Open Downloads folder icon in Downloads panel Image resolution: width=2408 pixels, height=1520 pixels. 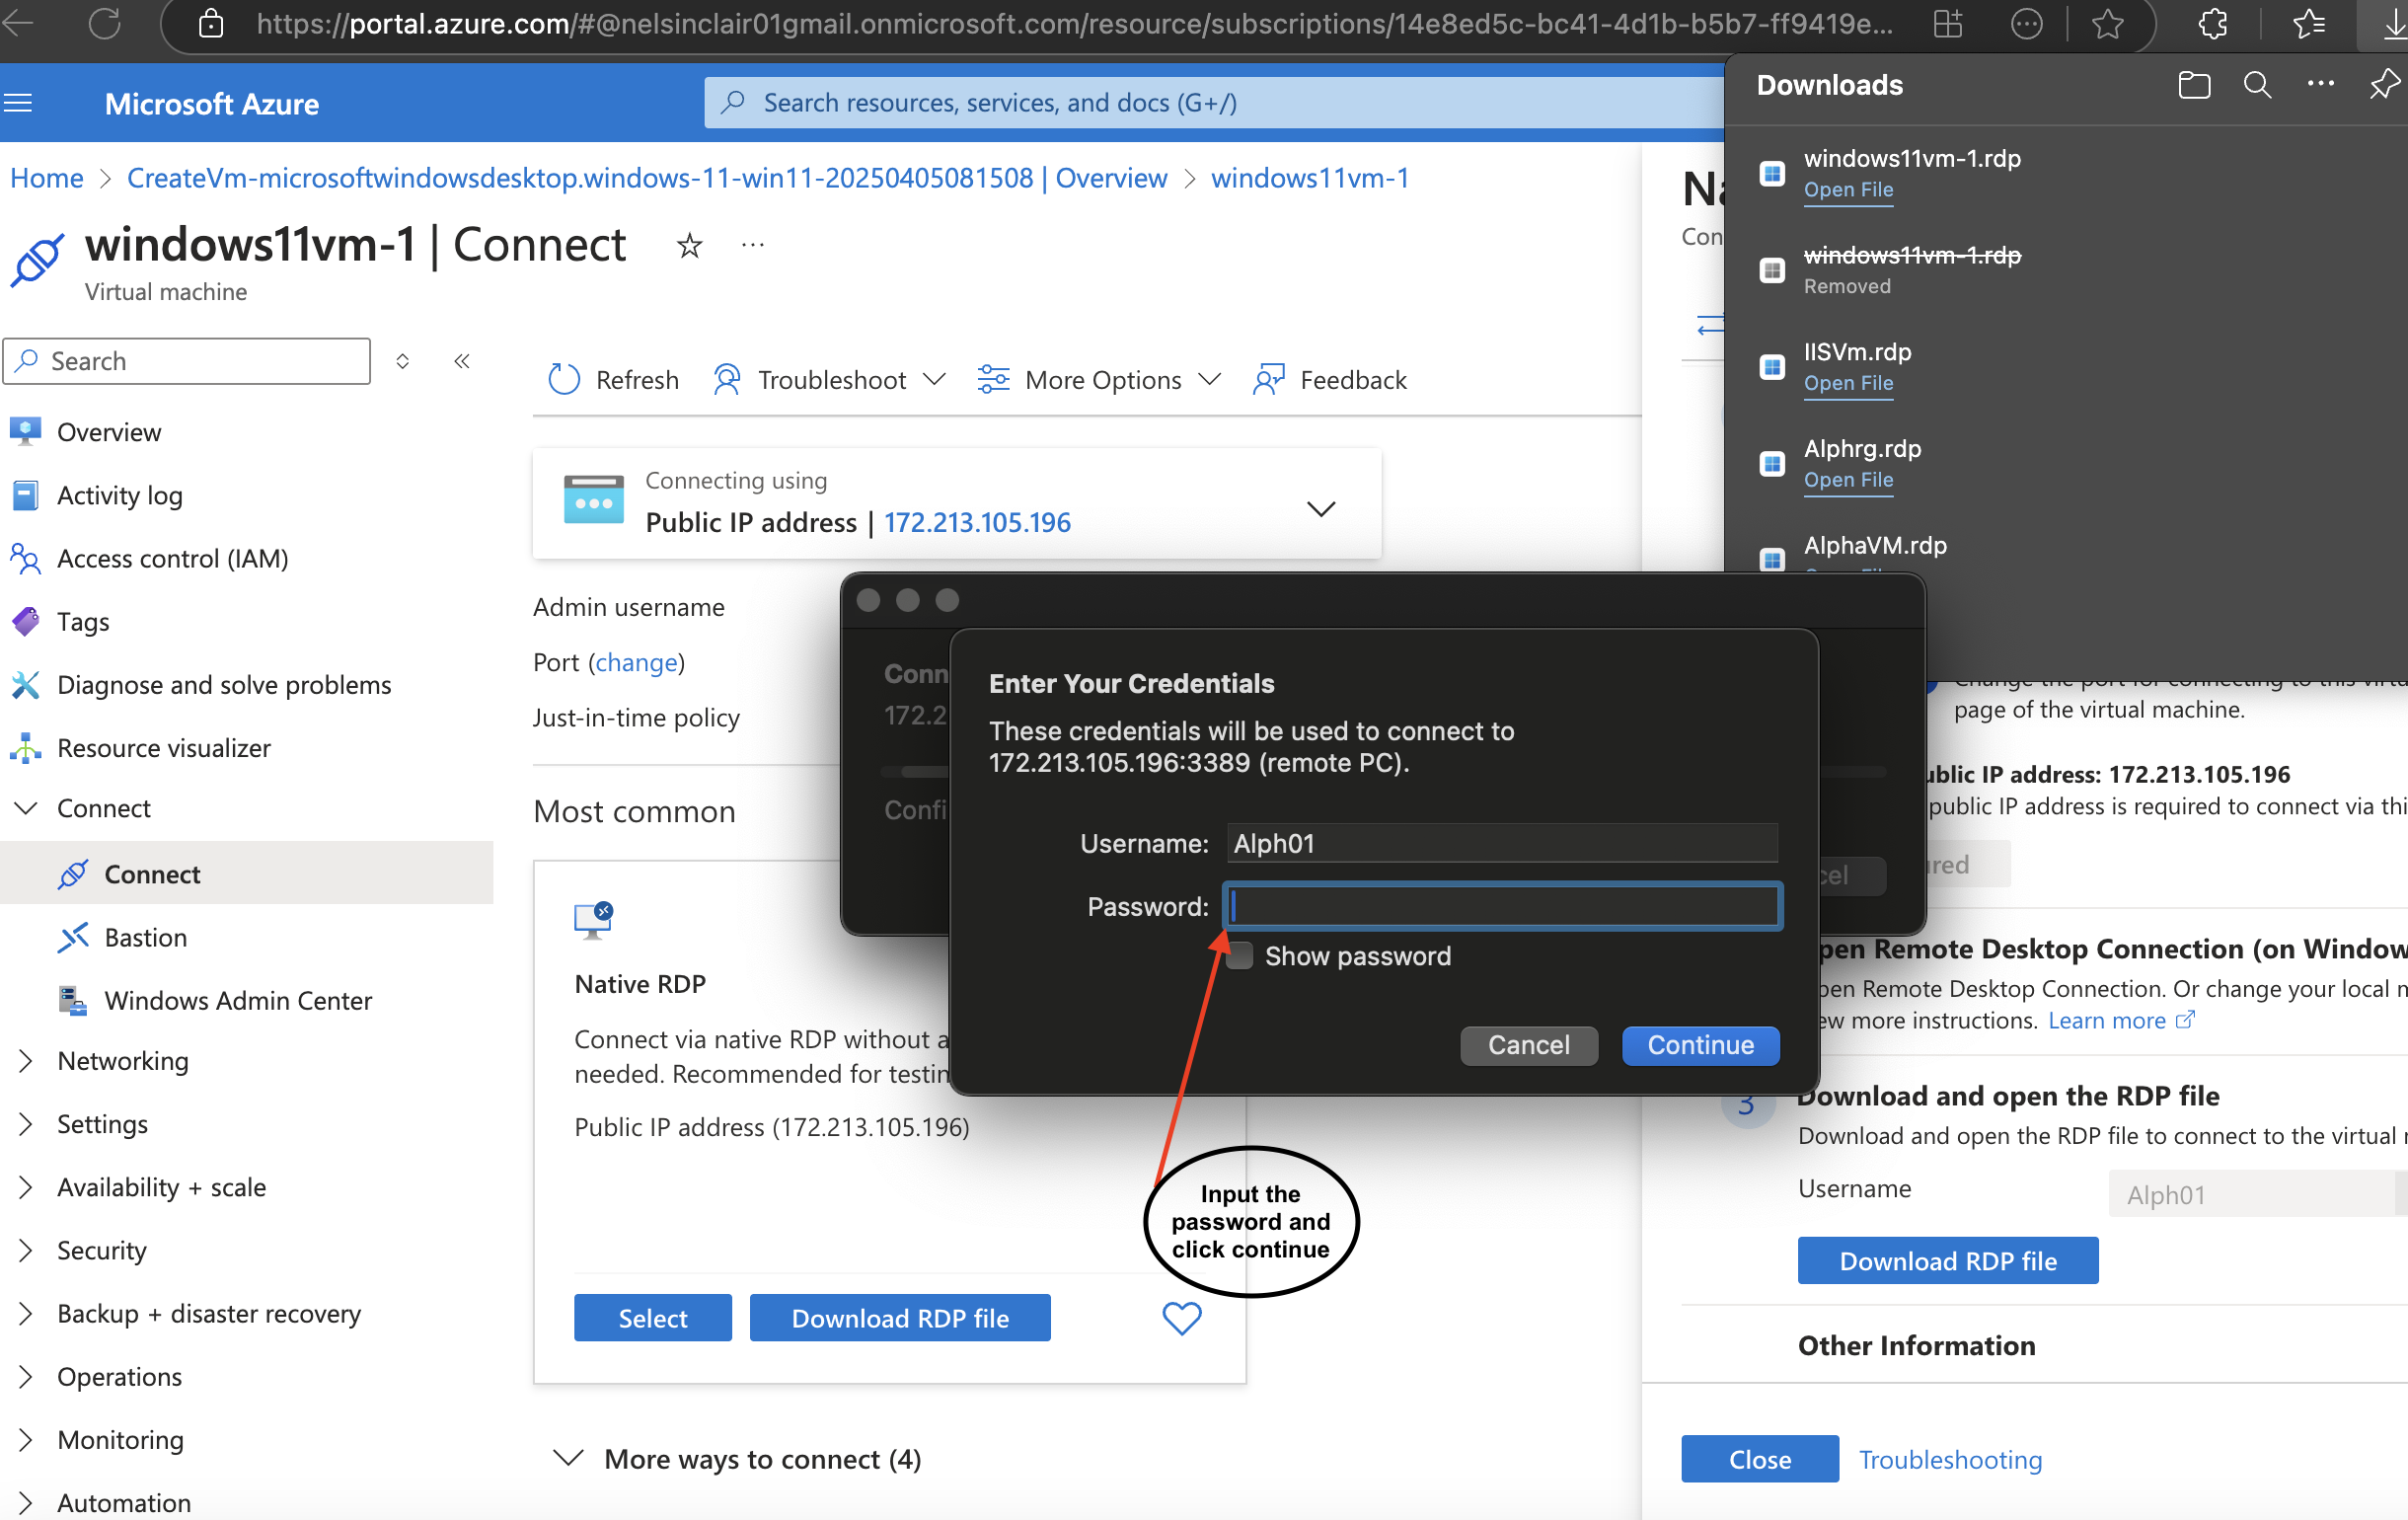click(2194, 85)
